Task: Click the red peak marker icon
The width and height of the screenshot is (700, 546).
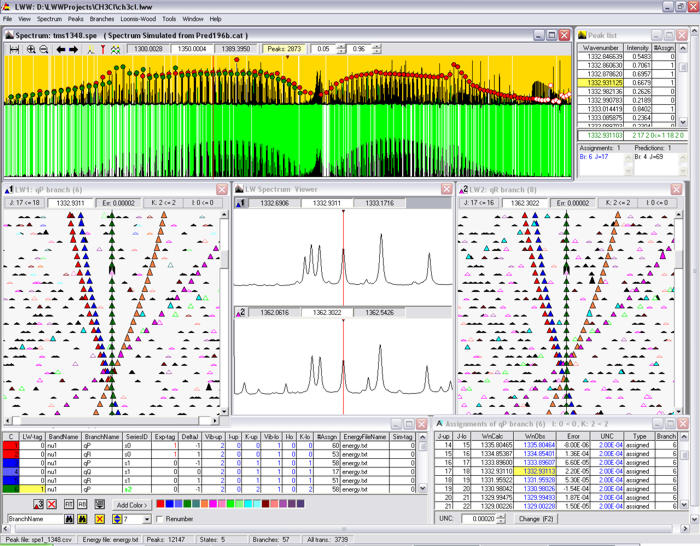Action: pyautogui.click(x=103, y=50)
